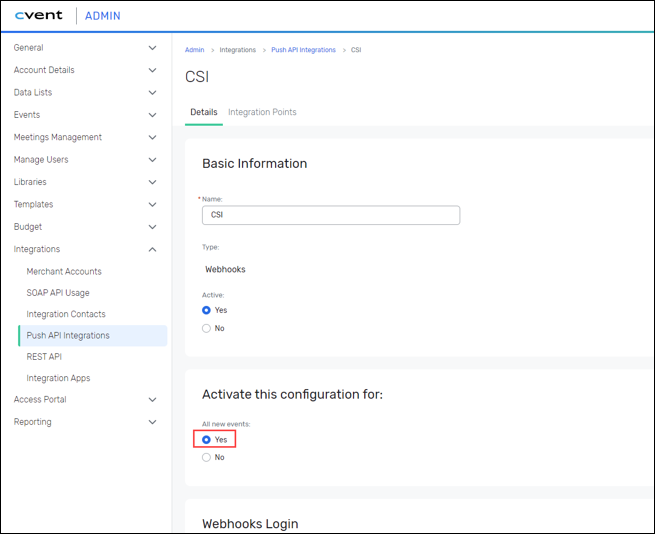Navigate to REST API sidebar item
The image size is (655, 534).
(44, 356)
